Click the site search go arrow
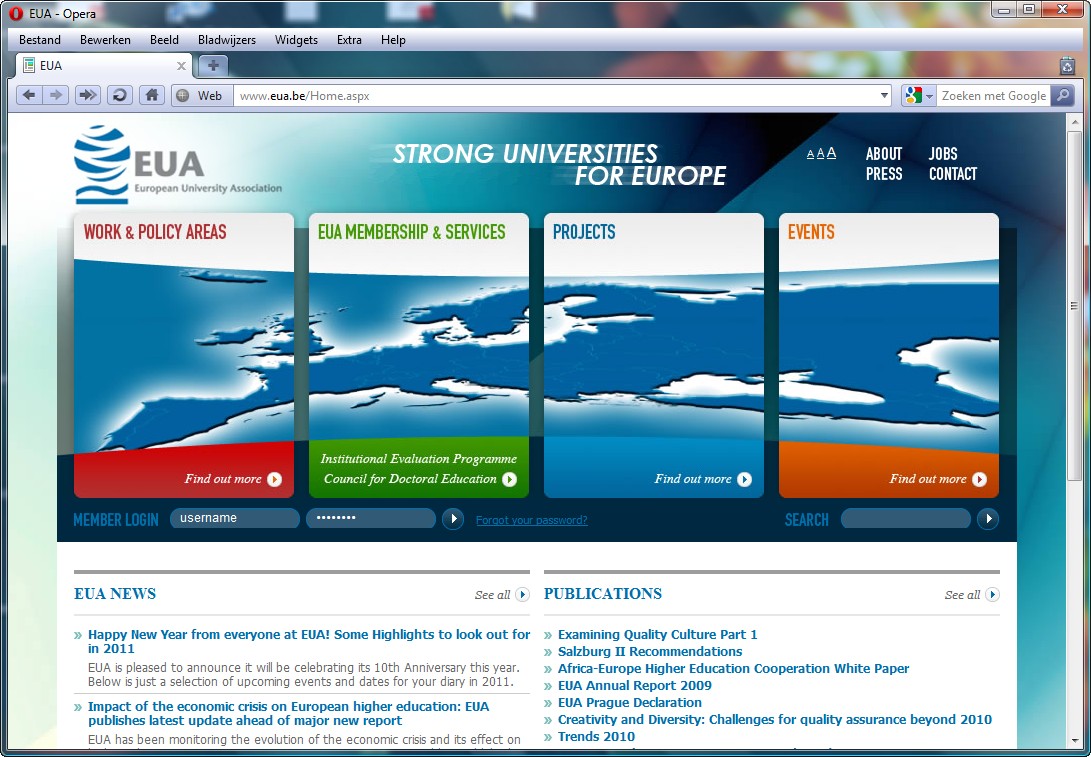This screenshot has width=1091, height=757. click(988, 519)
